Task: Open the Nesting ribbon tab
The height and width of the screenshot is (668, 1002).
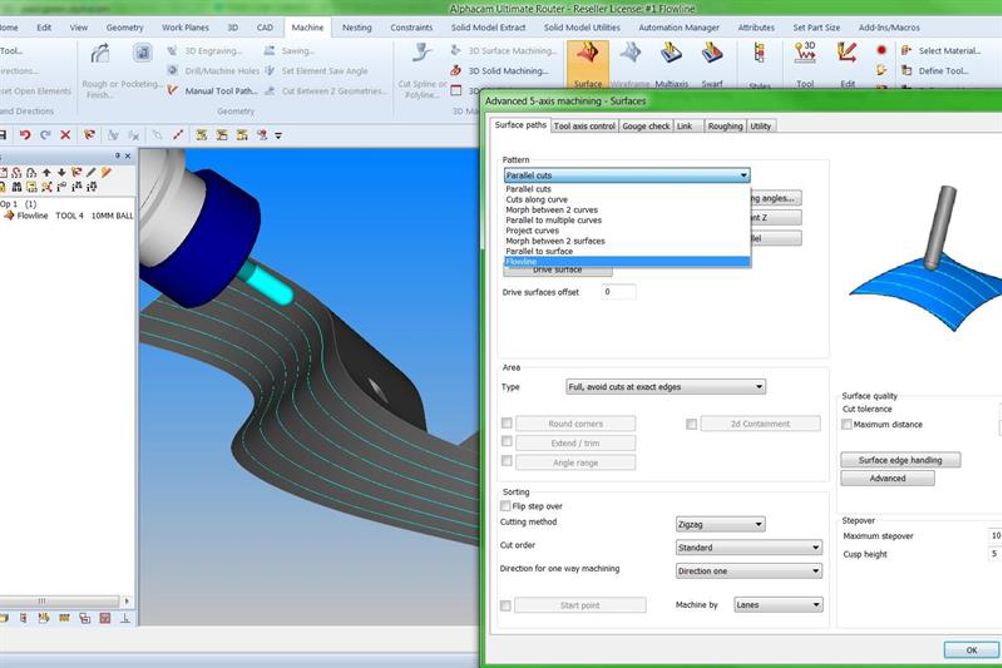Action: [357, 27]
